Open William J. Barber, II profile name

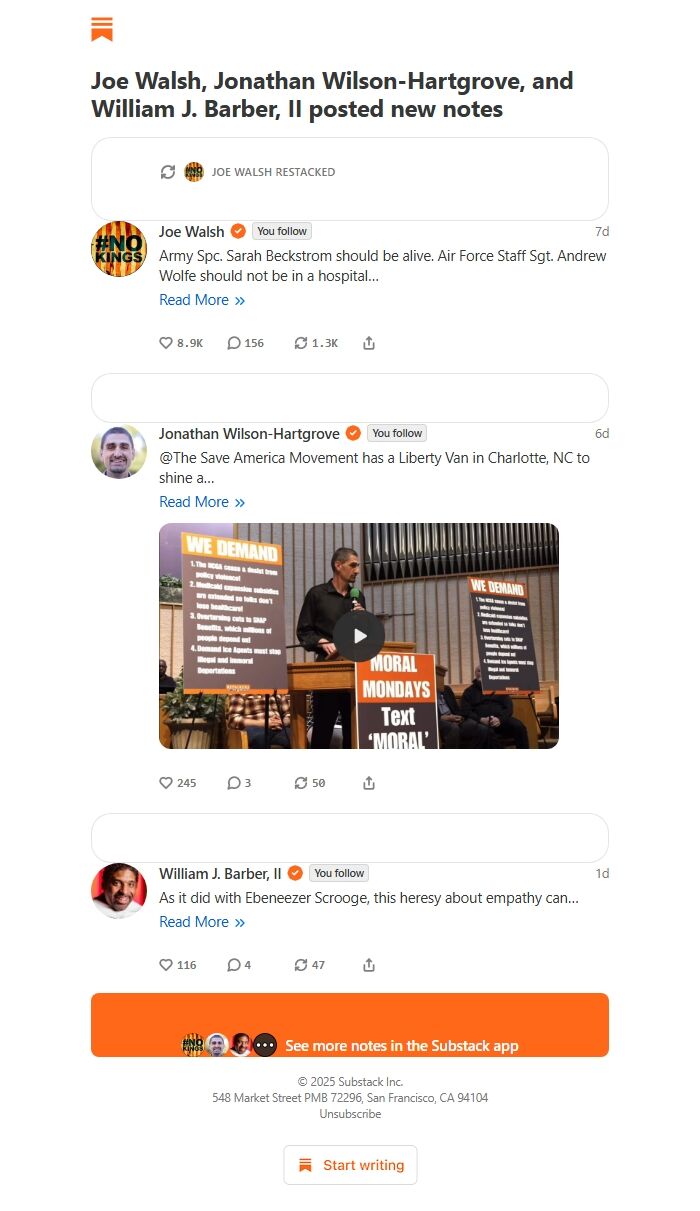(x=220, y=873)
